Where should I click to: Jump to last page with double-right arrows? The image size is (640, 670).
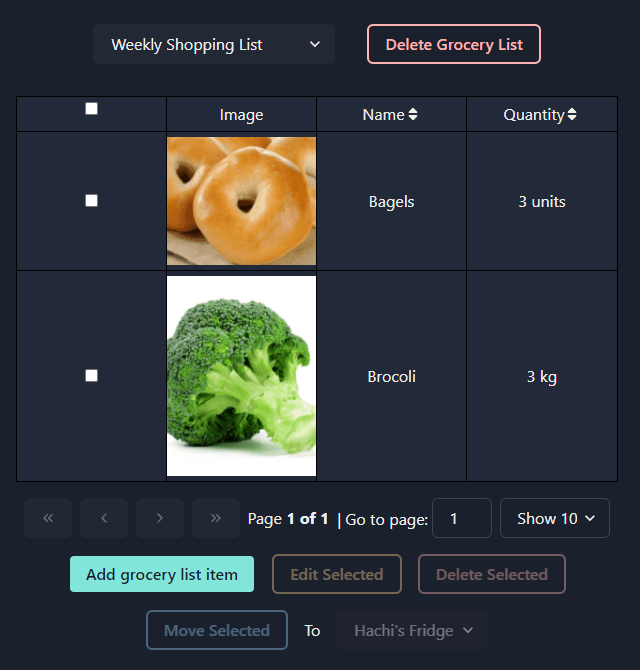(216, 518)
